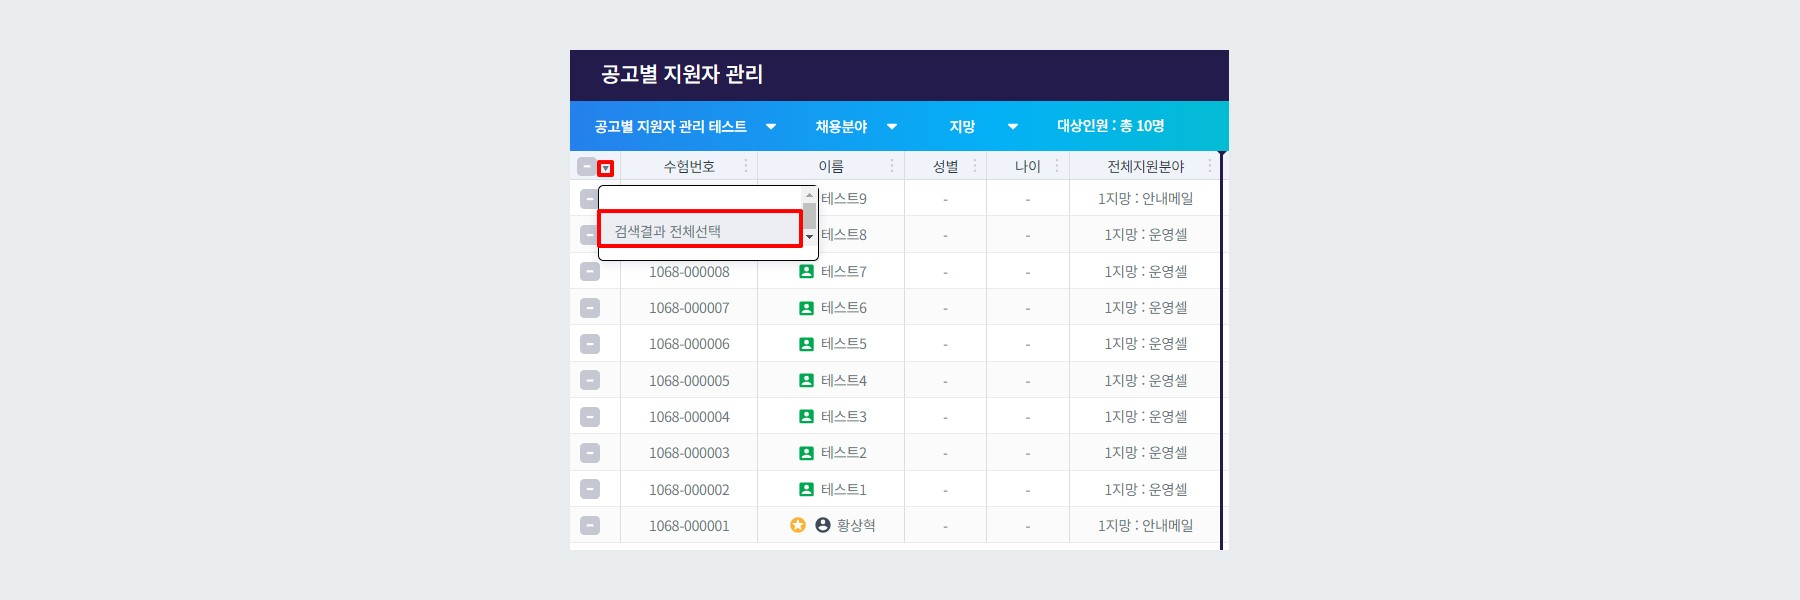Click applicant name 테스트1
1800x600 pixels.
(844, 489)
